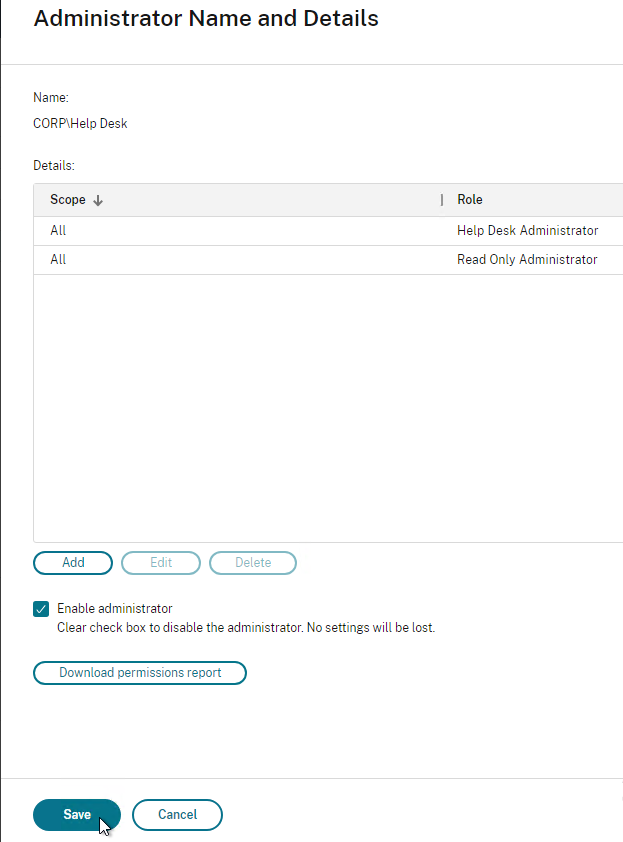Sort by the Scope column header
623x842 pixels.
point(68,200)
